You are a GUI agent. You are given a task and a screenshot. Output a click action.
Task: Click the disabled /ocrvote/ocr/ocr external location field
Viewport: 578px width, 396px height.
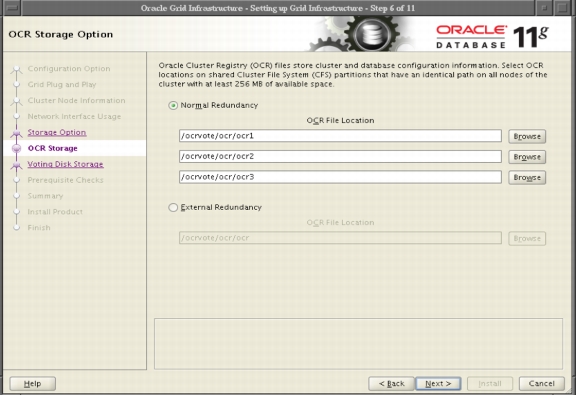coord(340,238)
